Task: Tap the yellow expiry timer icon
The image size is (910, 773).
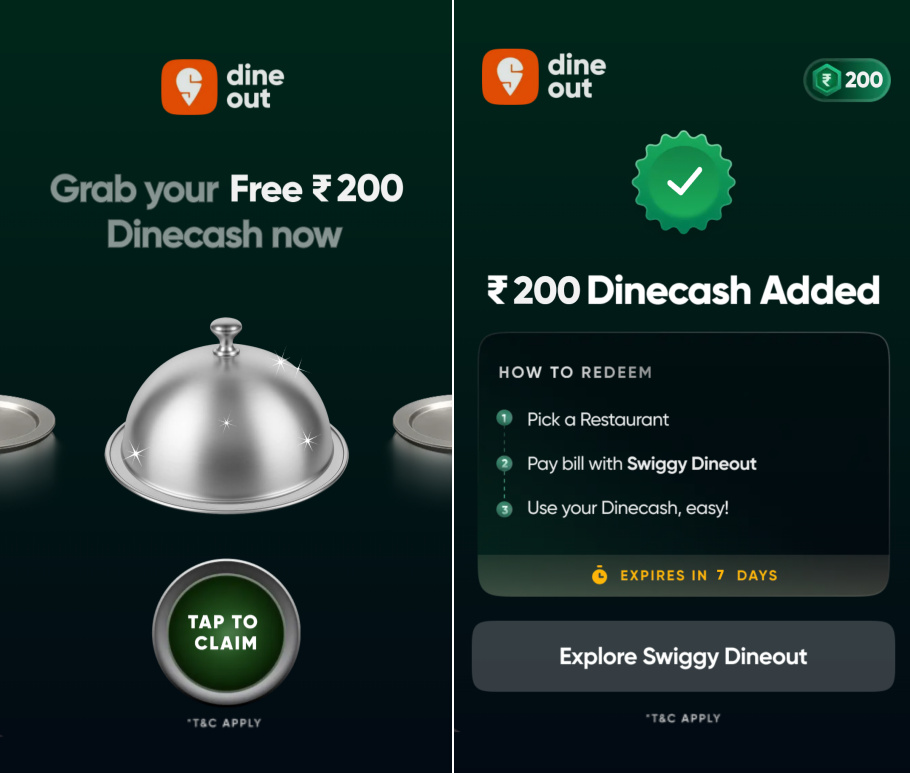Action: pyautogui.click(x=600, y=575)
